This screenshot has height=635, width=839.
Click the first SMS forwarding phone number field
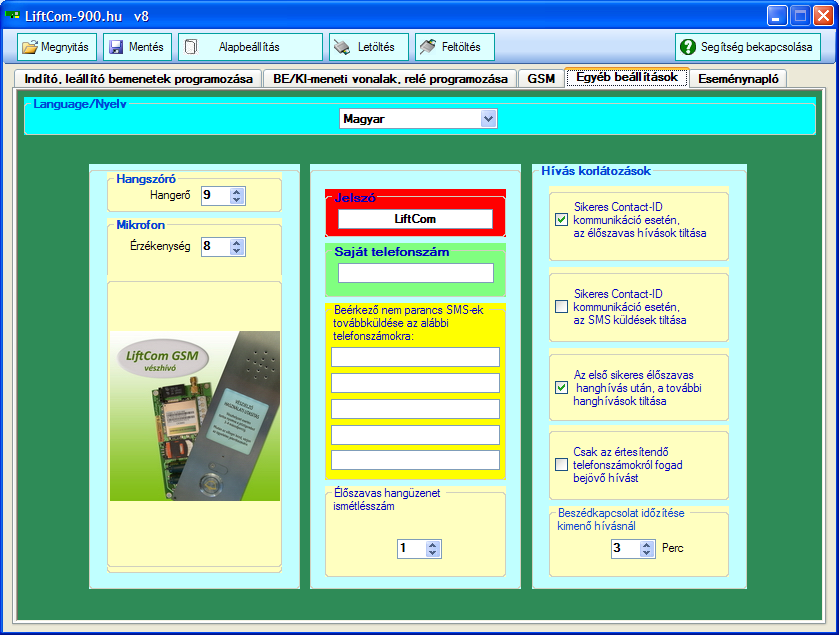click(x=415, y=357)
